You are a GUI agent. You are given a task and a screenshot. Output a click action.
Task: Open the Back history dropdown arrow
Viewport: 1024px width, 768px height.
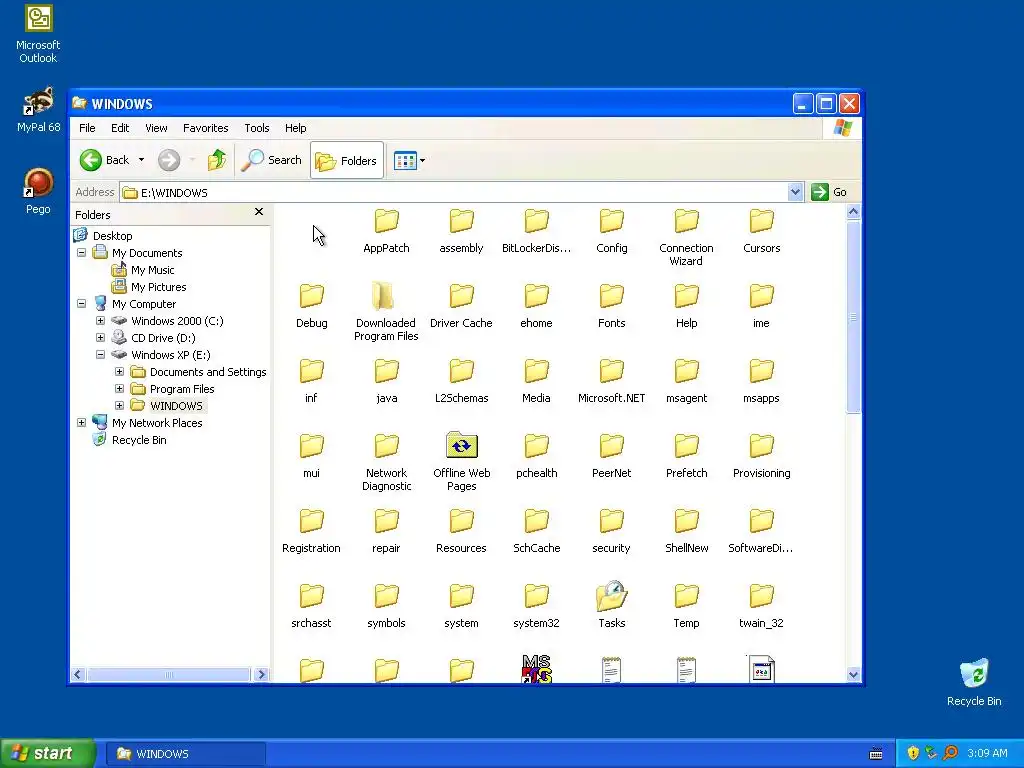pos(141,160)
